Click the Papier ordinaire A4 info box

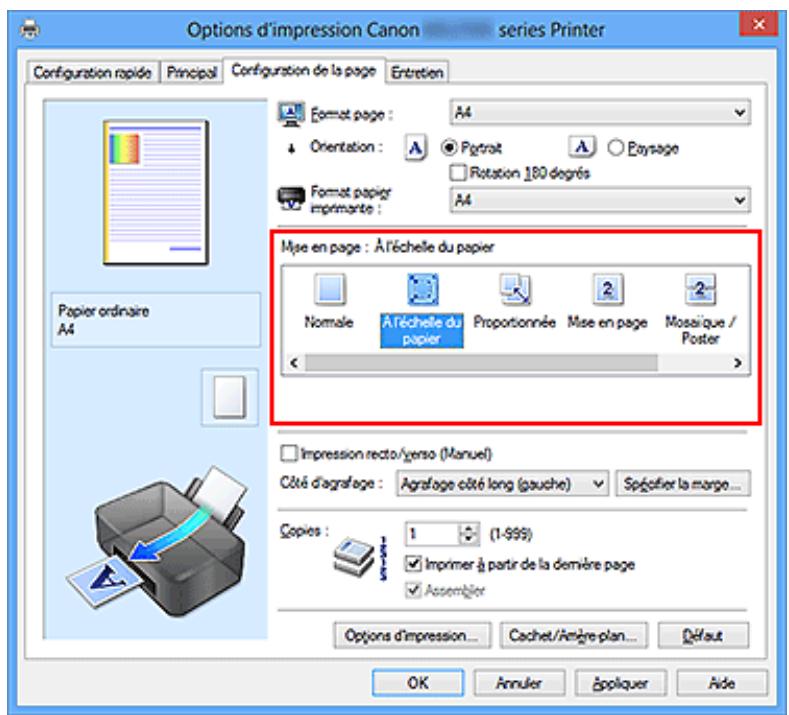(156, 320)
